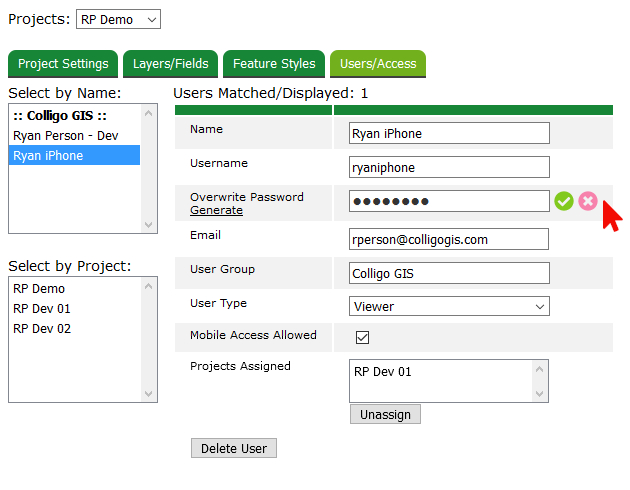This screenshot has height=490, width=630.
Task: Switch to the Project Settings tab
Action: (63, 64)
